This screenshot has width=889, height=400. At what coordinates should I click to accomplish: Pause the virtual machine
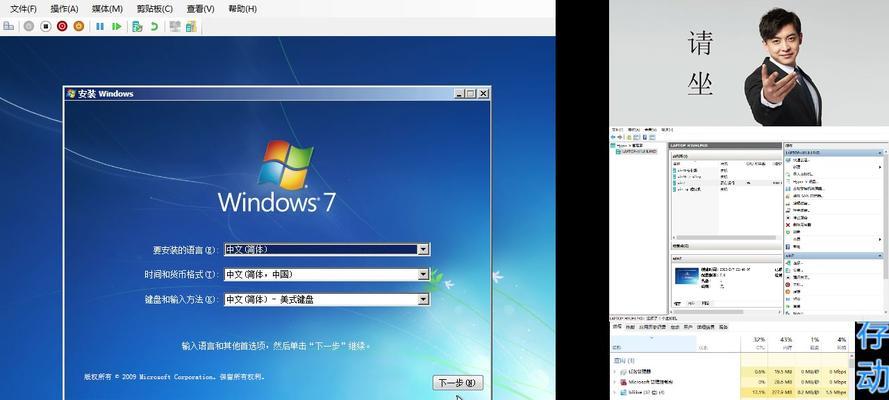tap(100, 26)
